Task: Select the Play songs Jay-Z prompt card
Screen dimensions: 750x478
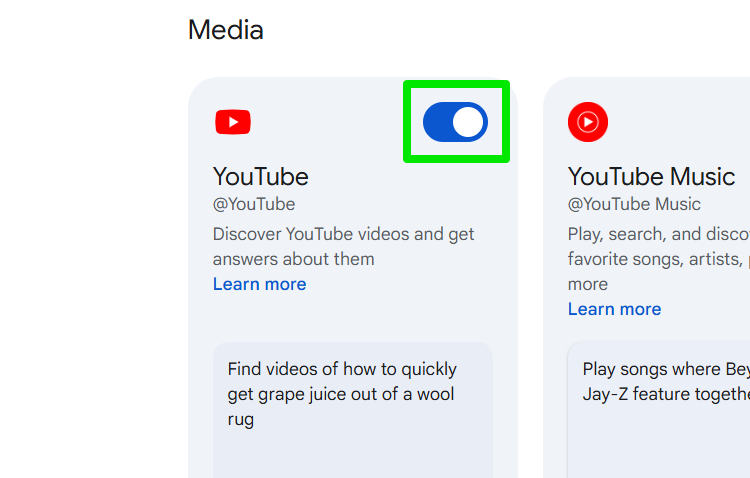Action: [x=659, y=410]
